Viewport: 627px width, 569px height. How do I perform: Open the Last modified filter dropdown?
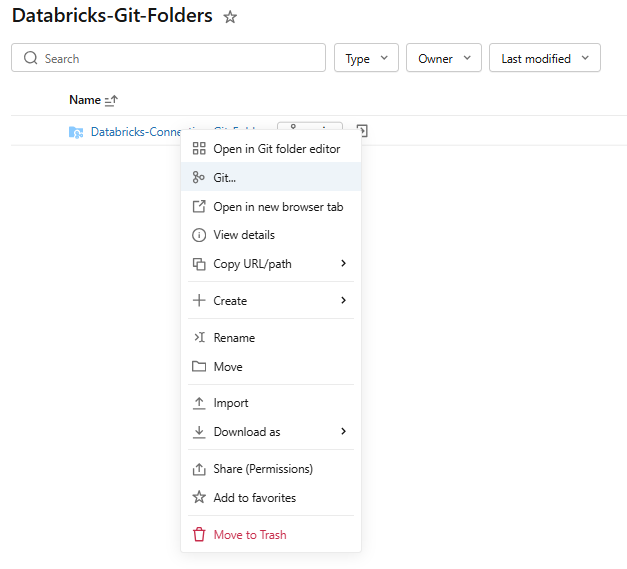545,58
